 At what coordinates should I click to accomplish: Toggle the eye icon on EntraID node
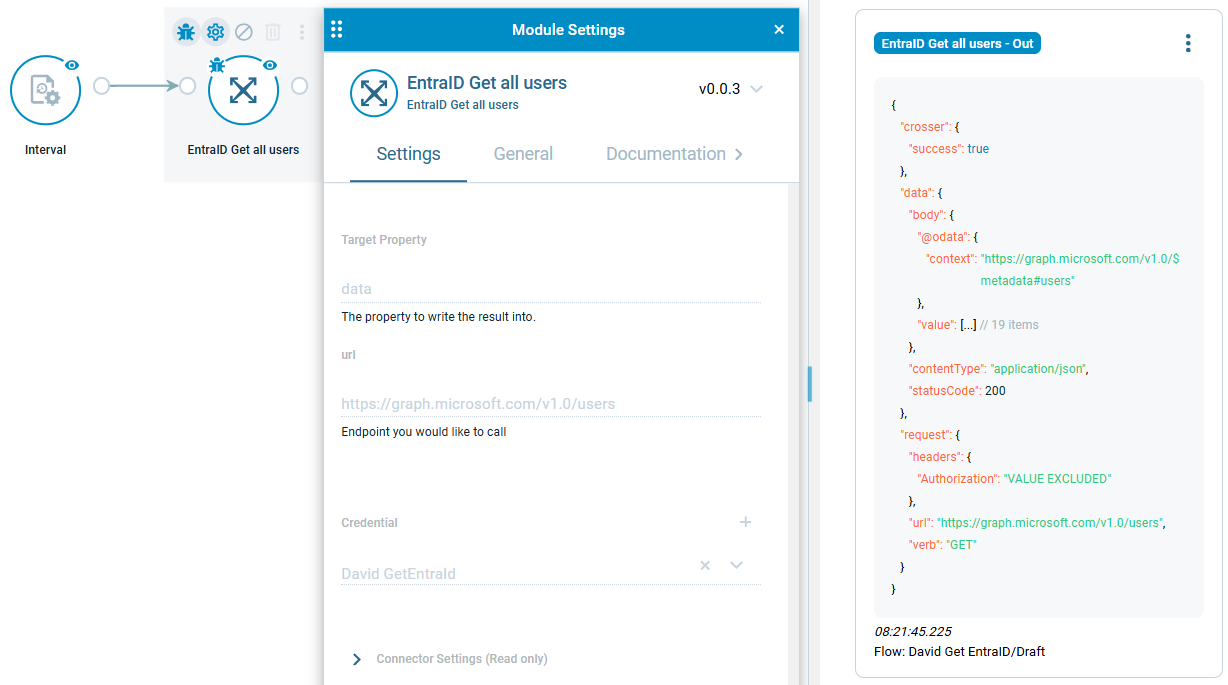click(x=270, y=65)
